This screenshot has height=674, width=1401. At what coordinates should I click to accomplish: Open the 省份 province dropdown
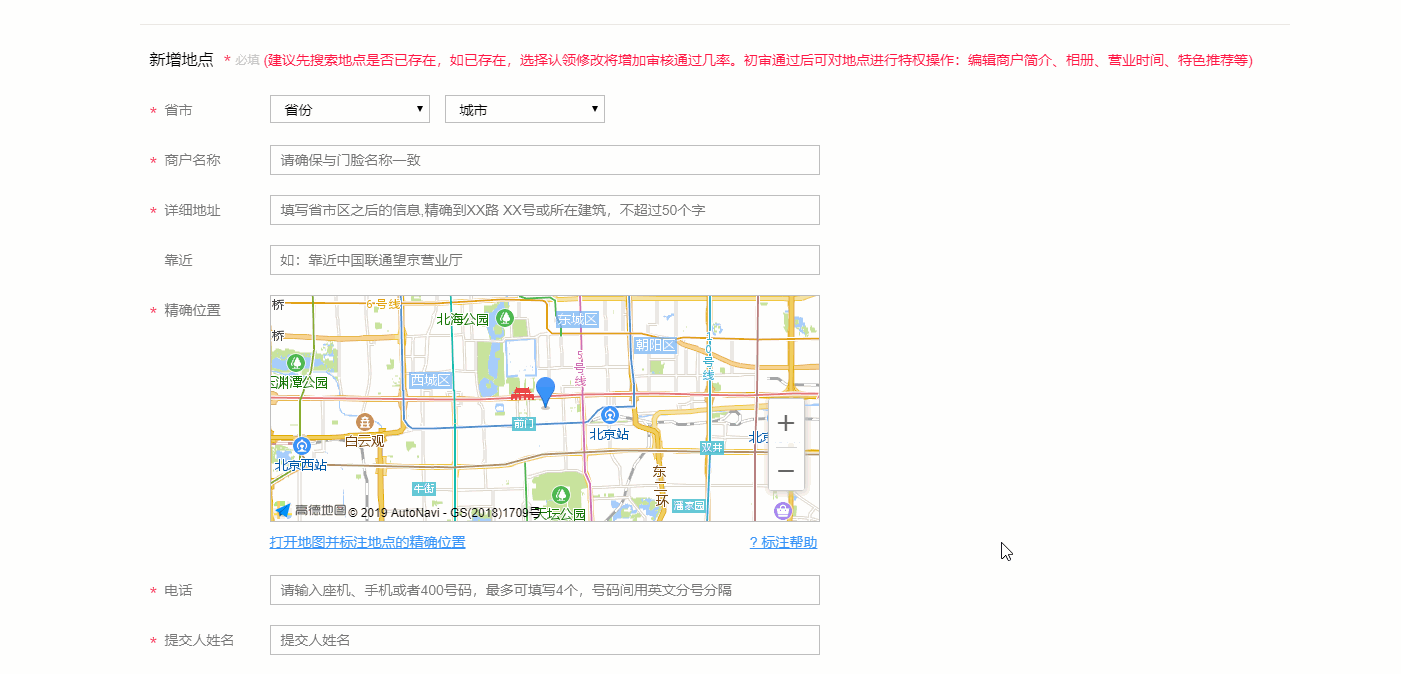[349, 109]
